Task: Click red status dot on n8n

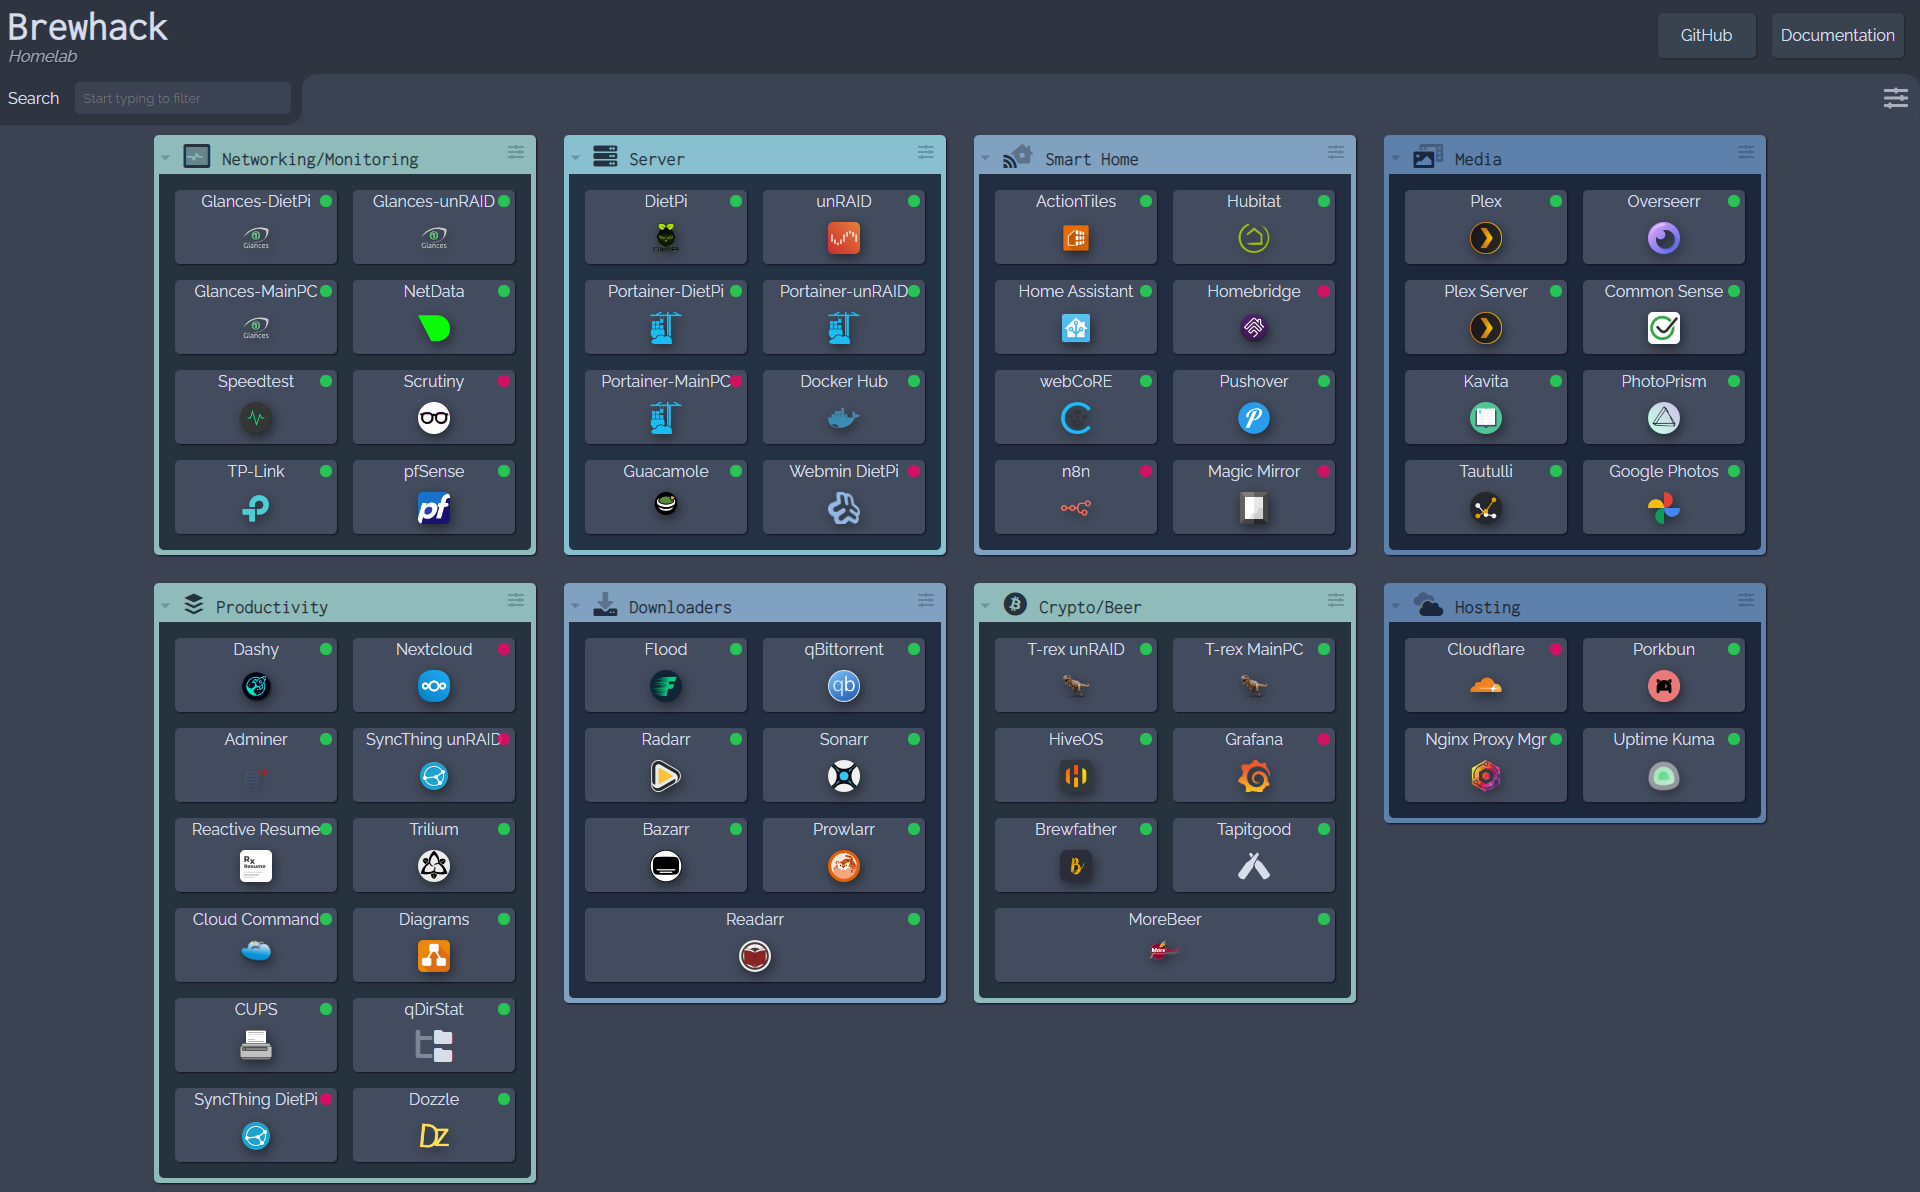Action: 1146,472
